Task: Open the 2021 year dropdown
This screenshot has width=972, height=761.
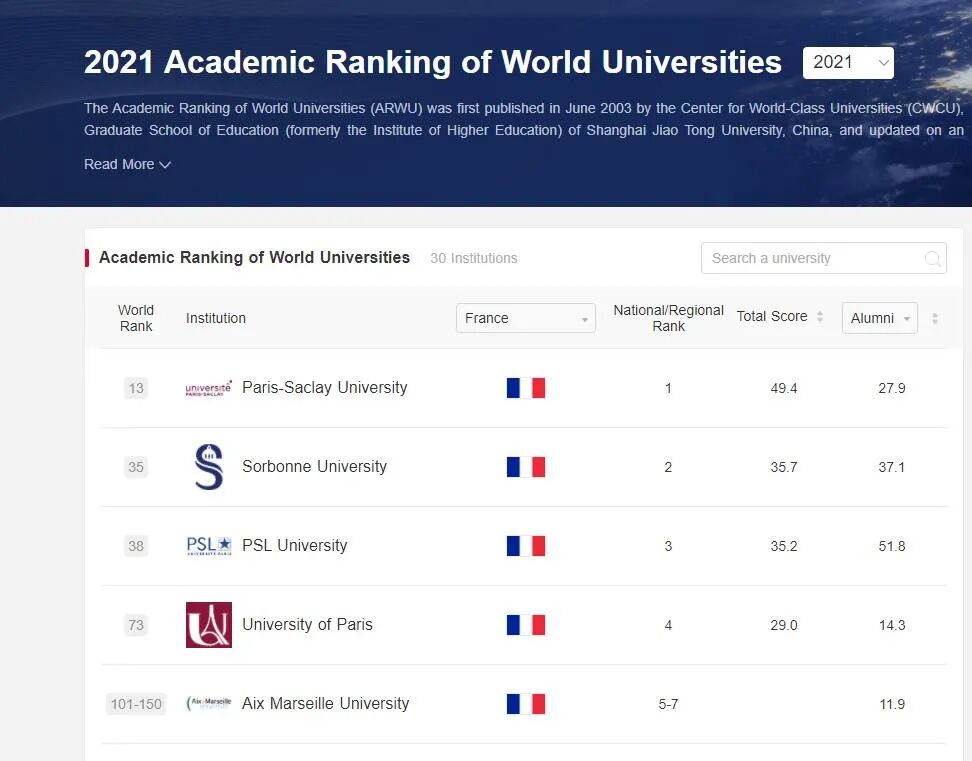Action: click(848, 63)
